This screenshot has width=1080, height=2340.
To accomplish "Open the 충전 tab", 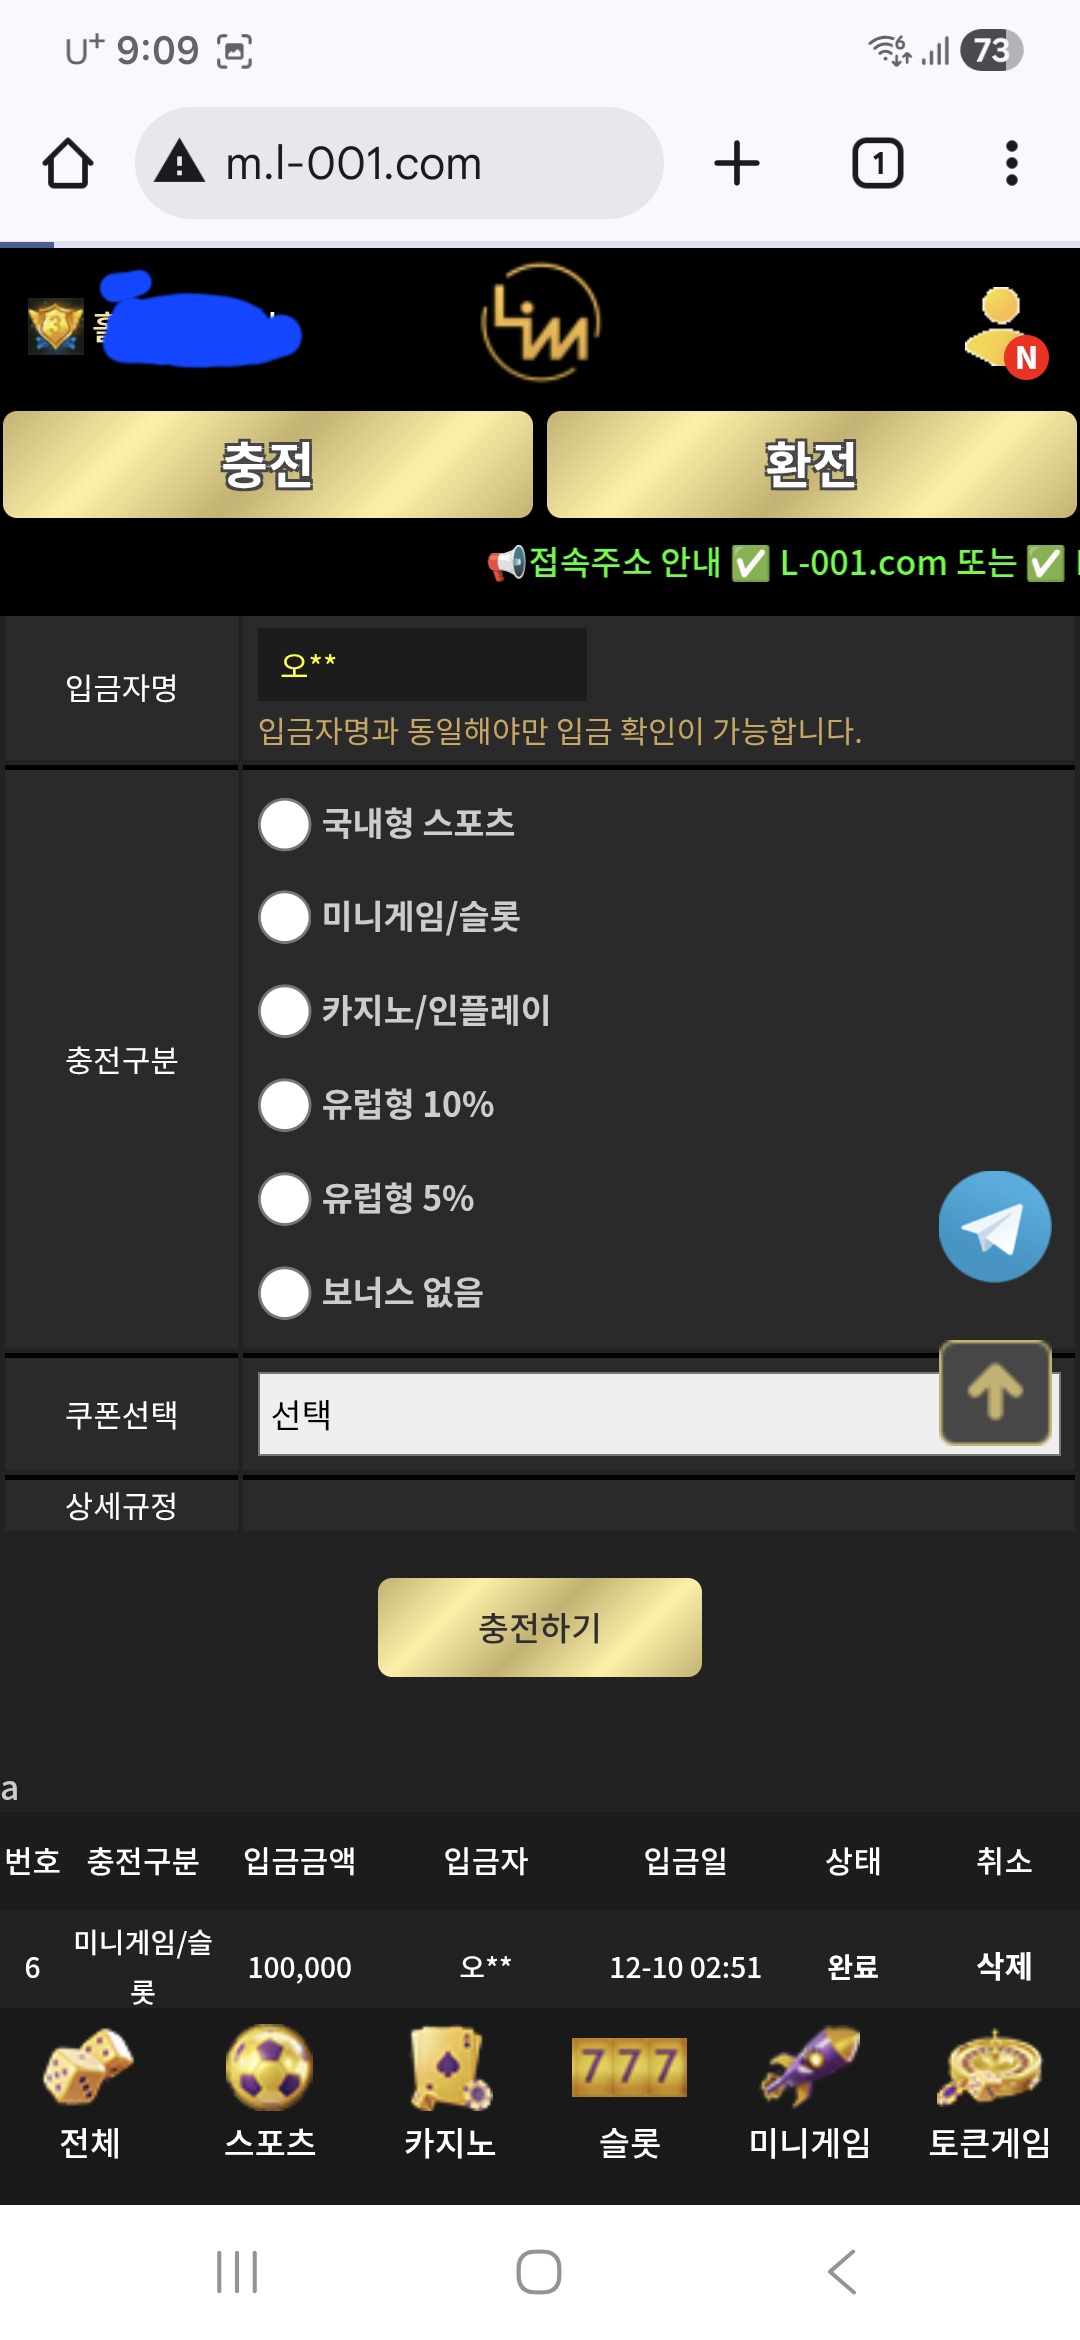I will (268, 465).
